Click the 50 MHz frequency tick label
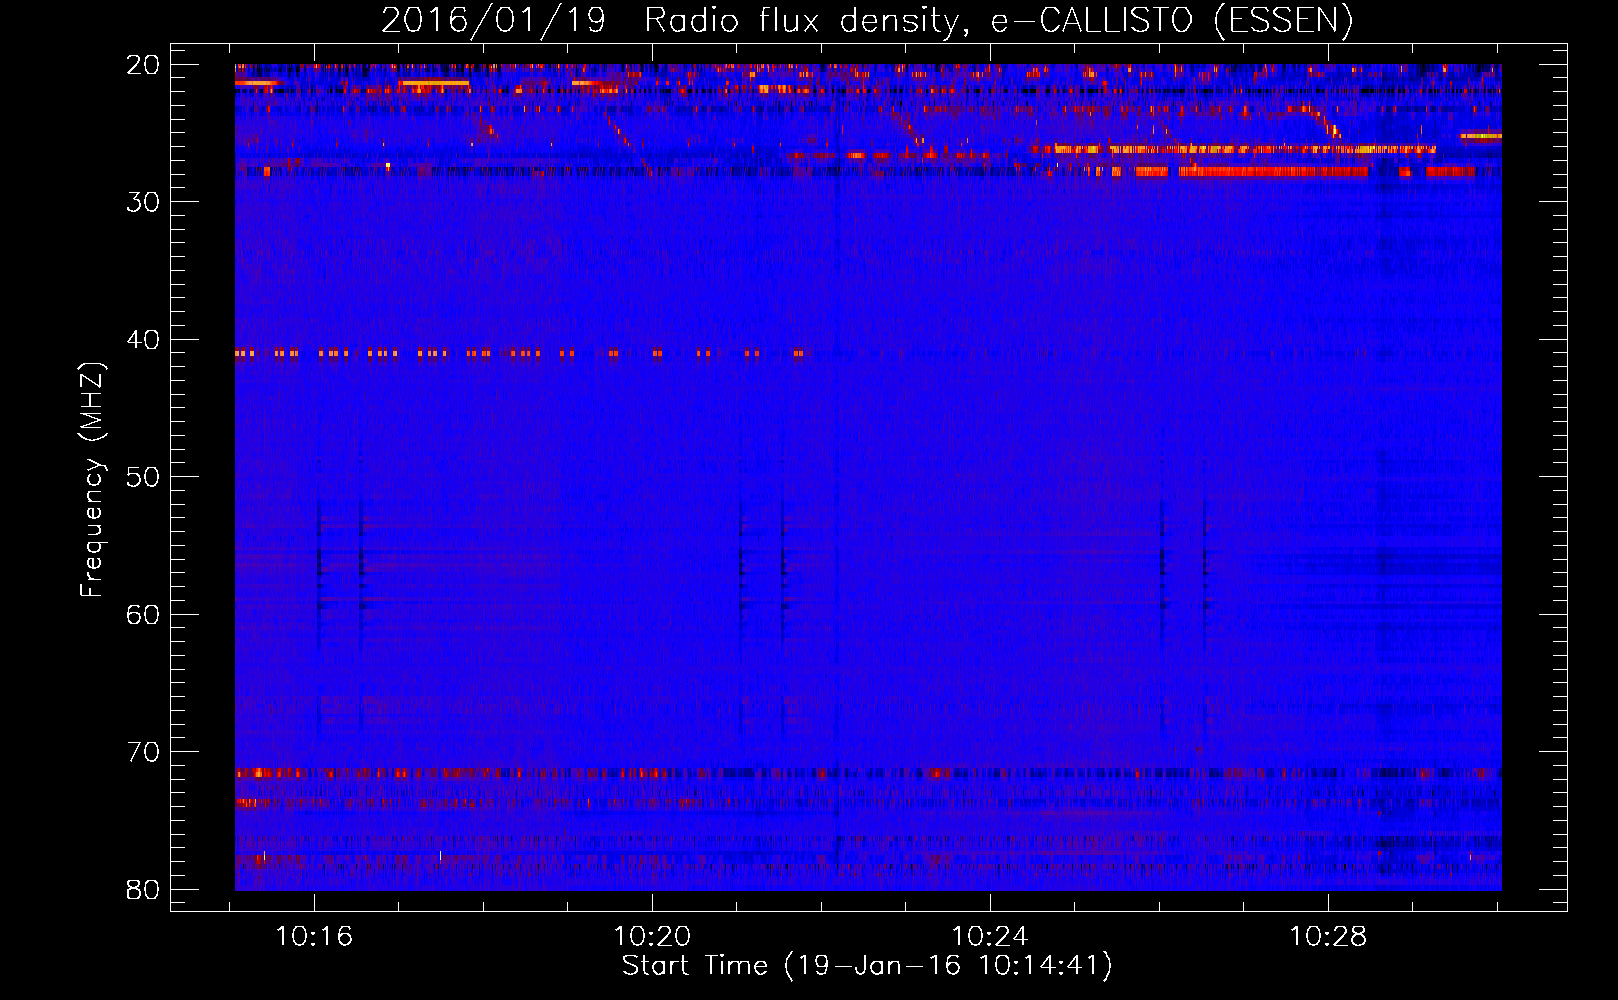The width and height of the screenshot is (1618, 1000). (x=144, y=477)
